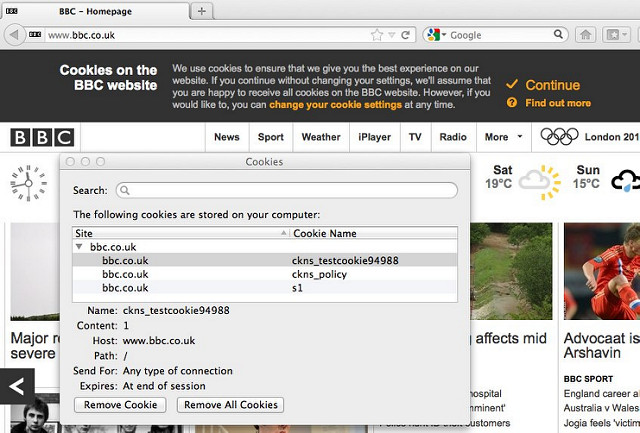640x433 pixels.
Task: Click 'Any type of connection' value
Action: tap(178, 371)
